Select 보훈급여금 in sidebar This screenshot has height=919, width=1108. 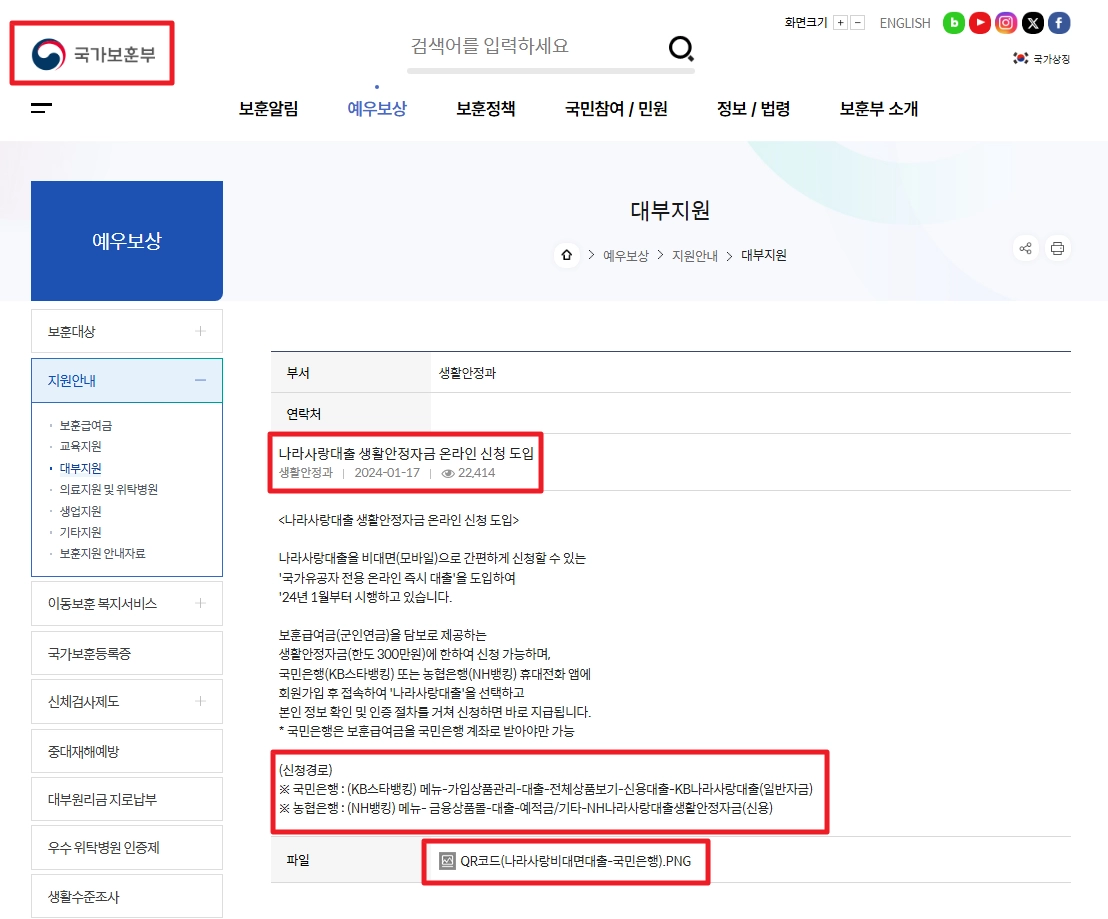pyautogui.click(x=86, y=425)
